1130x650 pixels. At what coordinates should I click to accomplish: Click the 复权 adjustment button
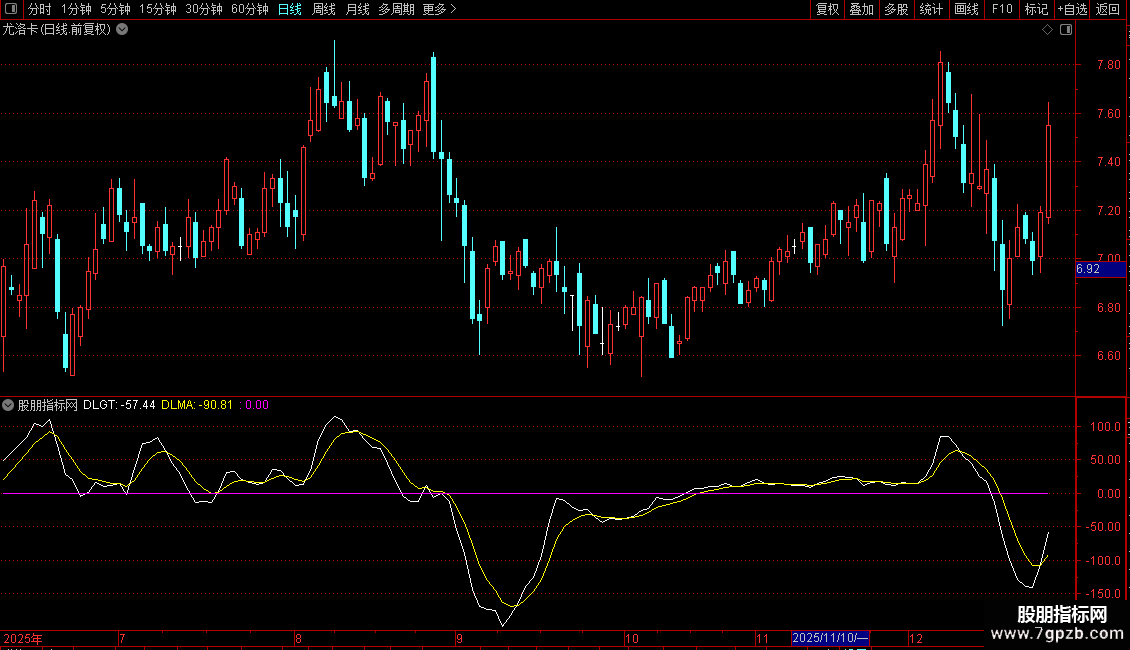(827, 9)
